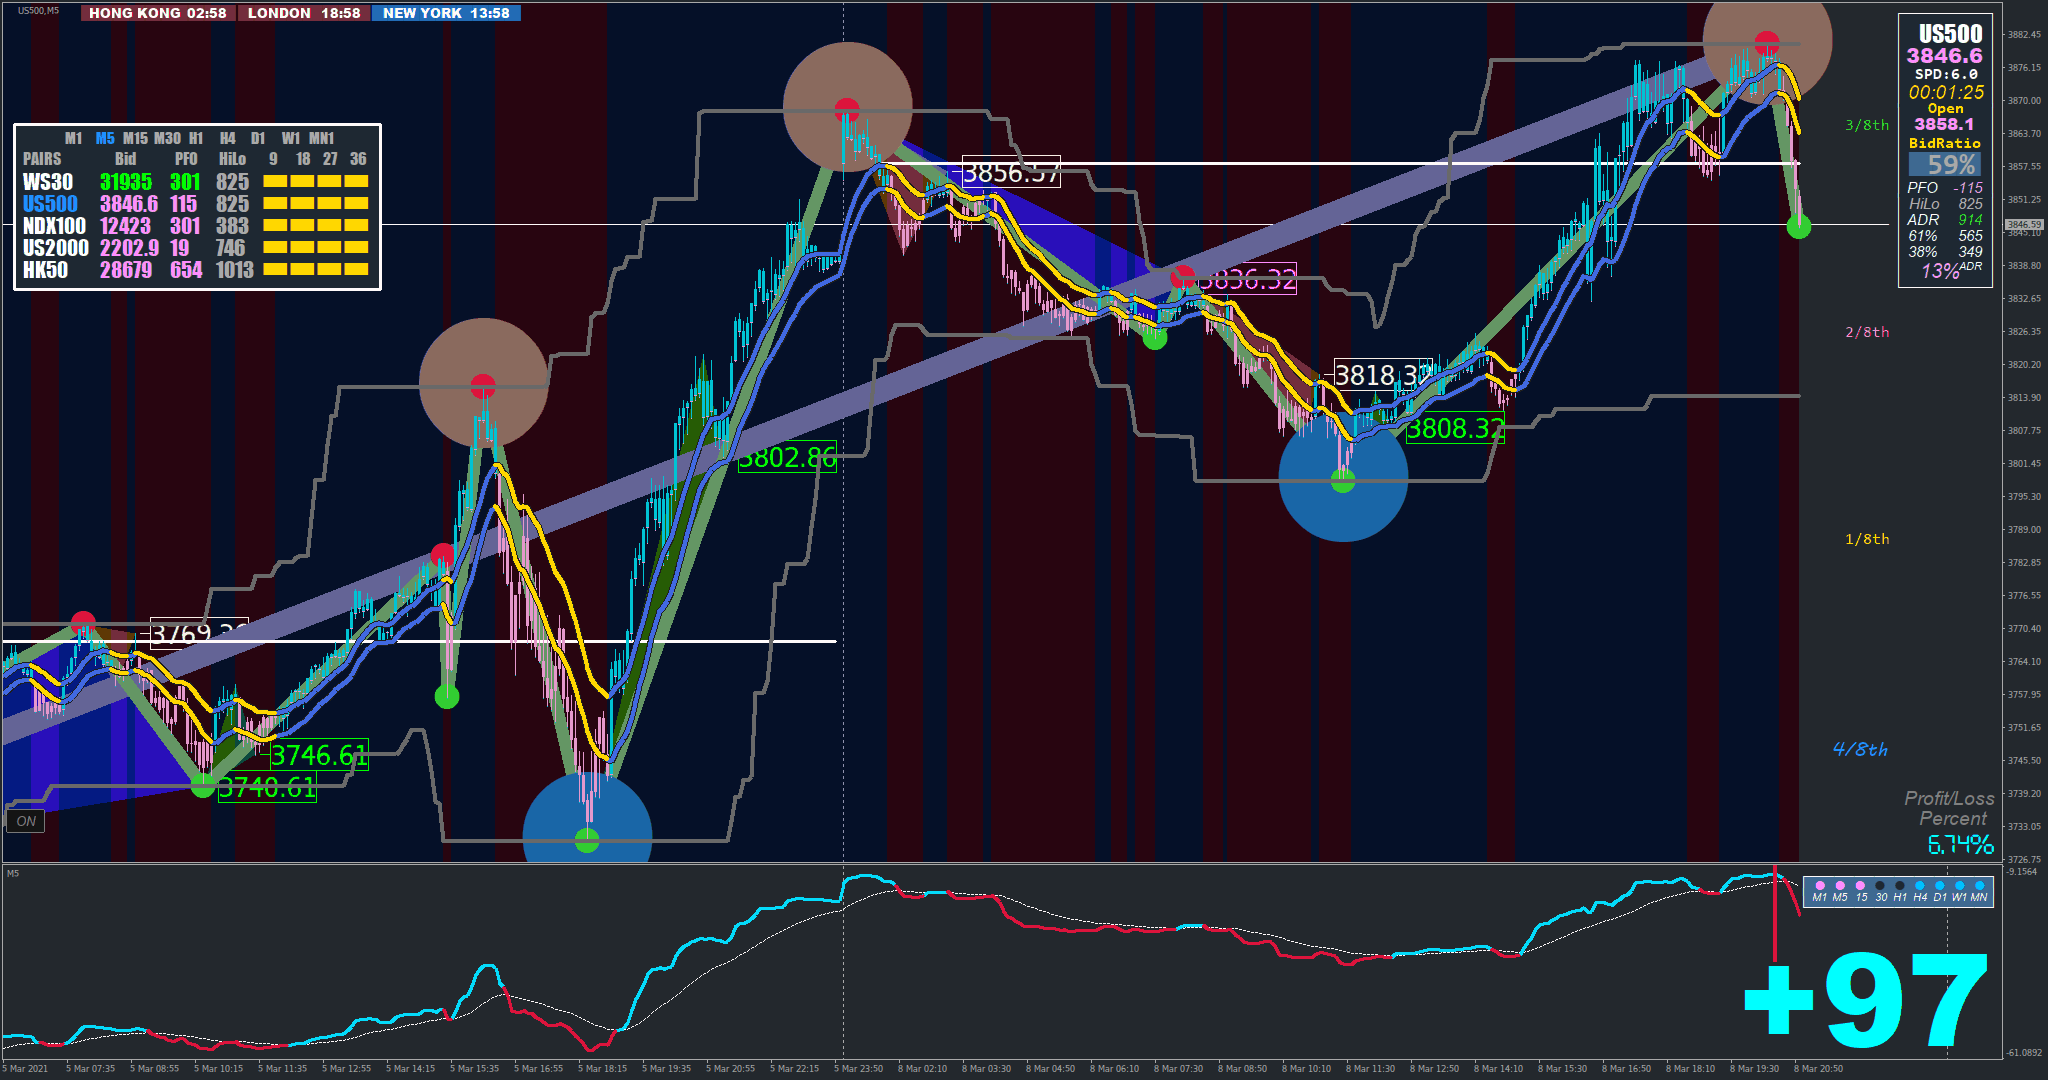Click the H4 cyan dot in oscillator panel
The width and height of the screenshot is (2048, 1080).
(x=1920, y=886)
